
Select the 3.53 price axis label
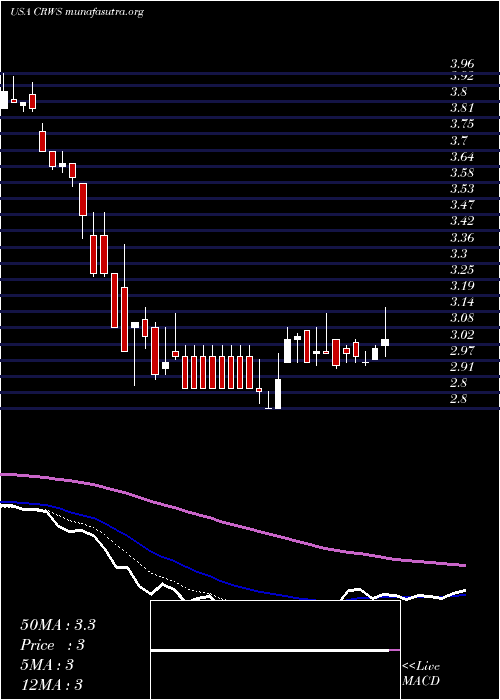click(462, 188)
